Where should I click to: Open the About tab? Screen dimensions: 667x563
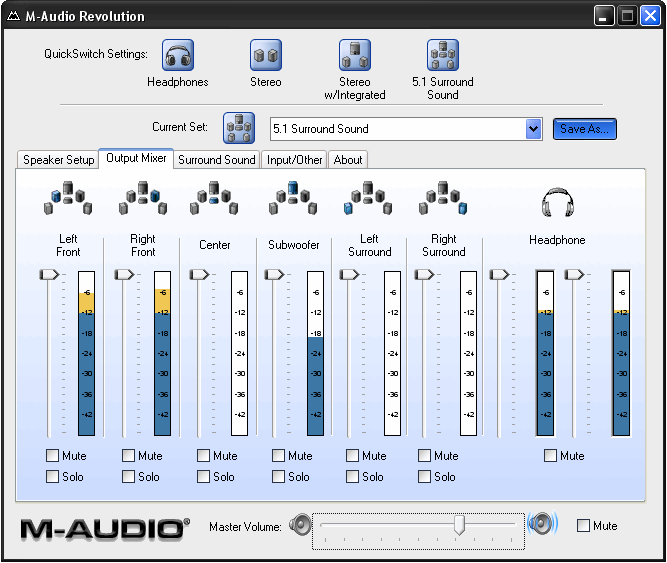pos(348,160)
